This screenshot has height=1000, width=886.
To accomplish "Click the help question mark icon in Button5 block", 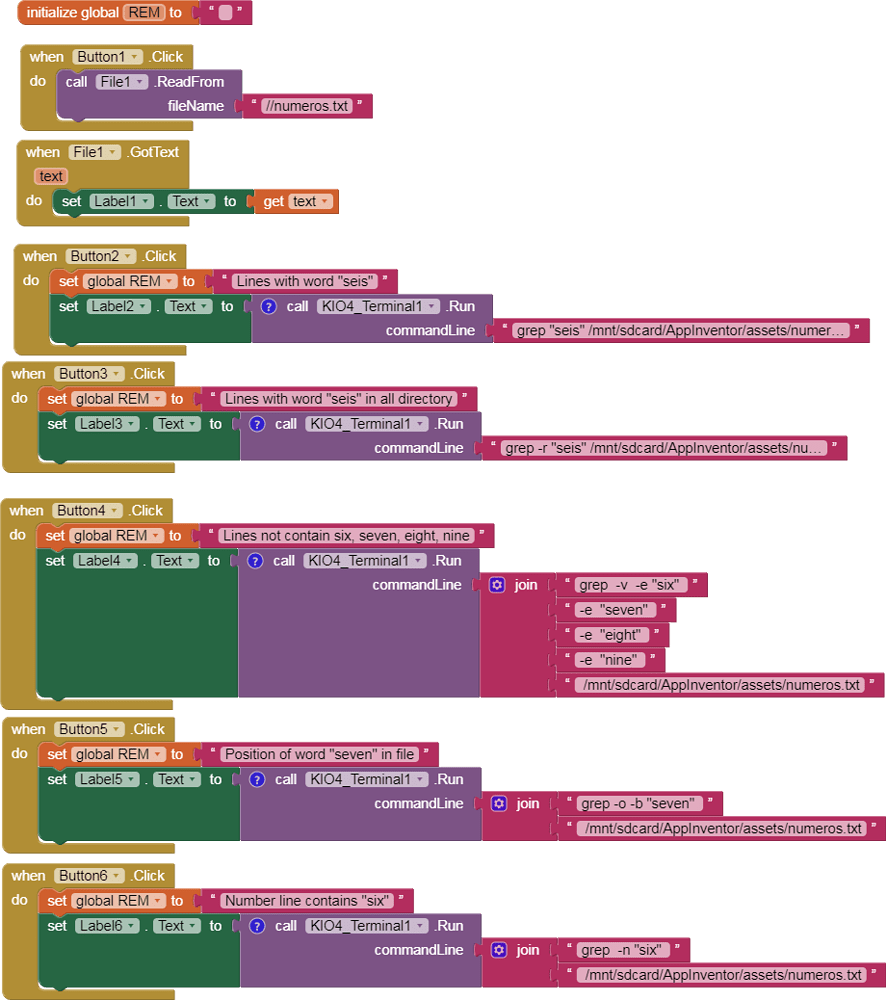I will (257, 779).
